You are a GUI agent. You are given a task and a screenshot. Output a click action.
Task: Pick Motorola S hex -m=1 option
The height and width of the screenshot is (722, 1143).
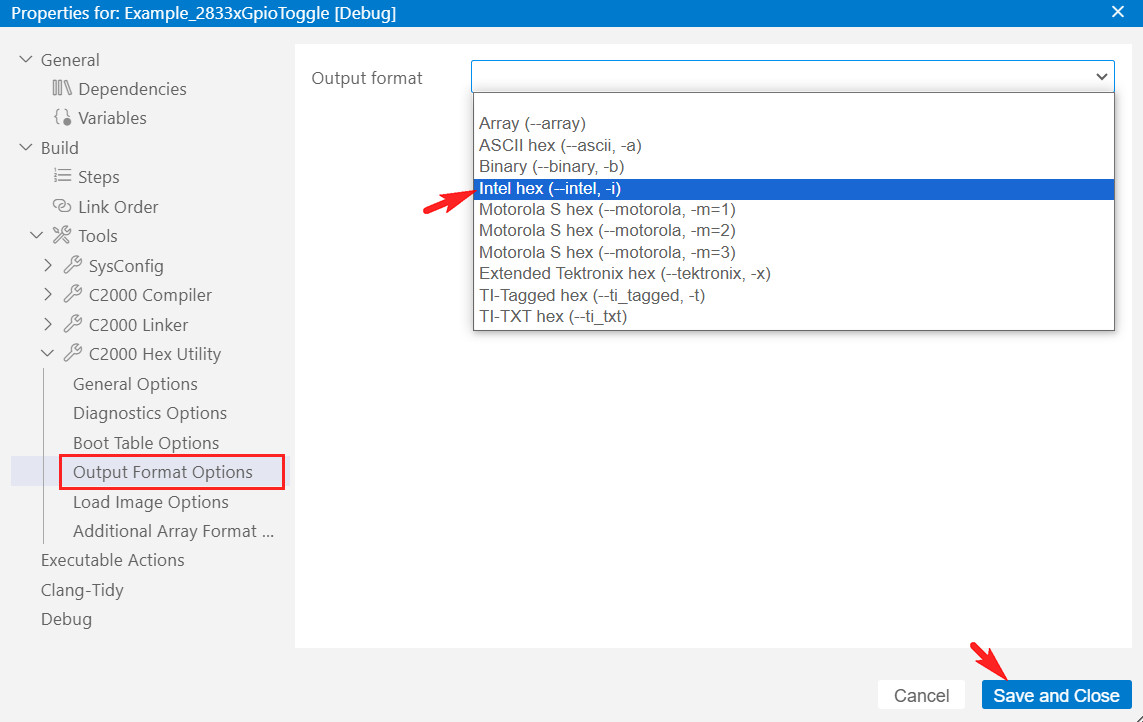794,209
